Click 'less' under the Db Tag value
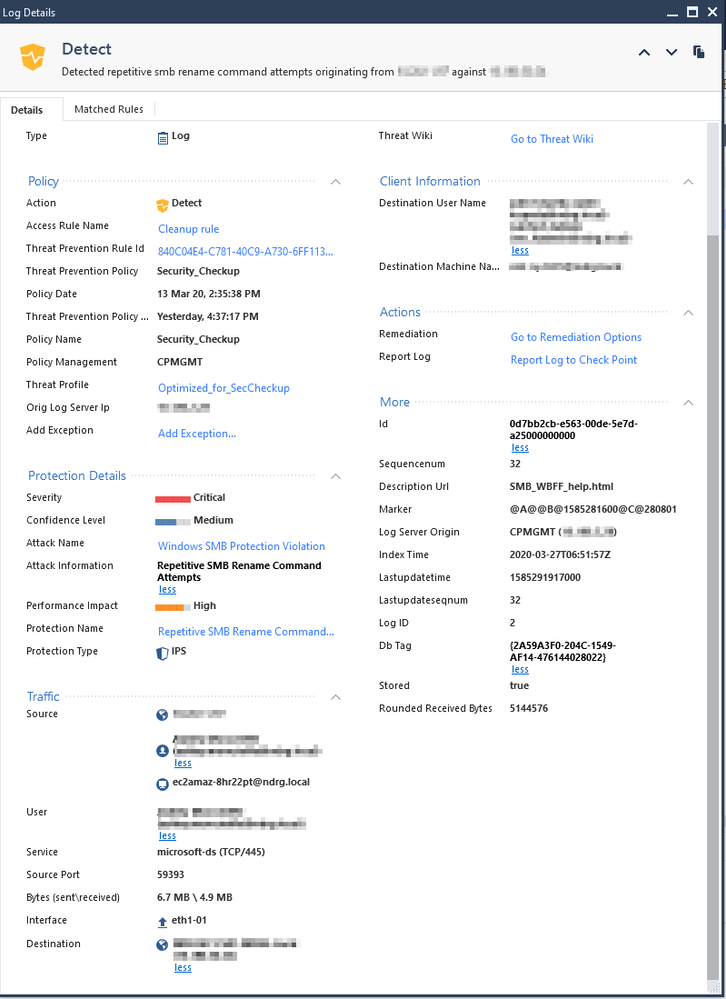The height and width of the screenshot is (999, 726). (520, 670)
